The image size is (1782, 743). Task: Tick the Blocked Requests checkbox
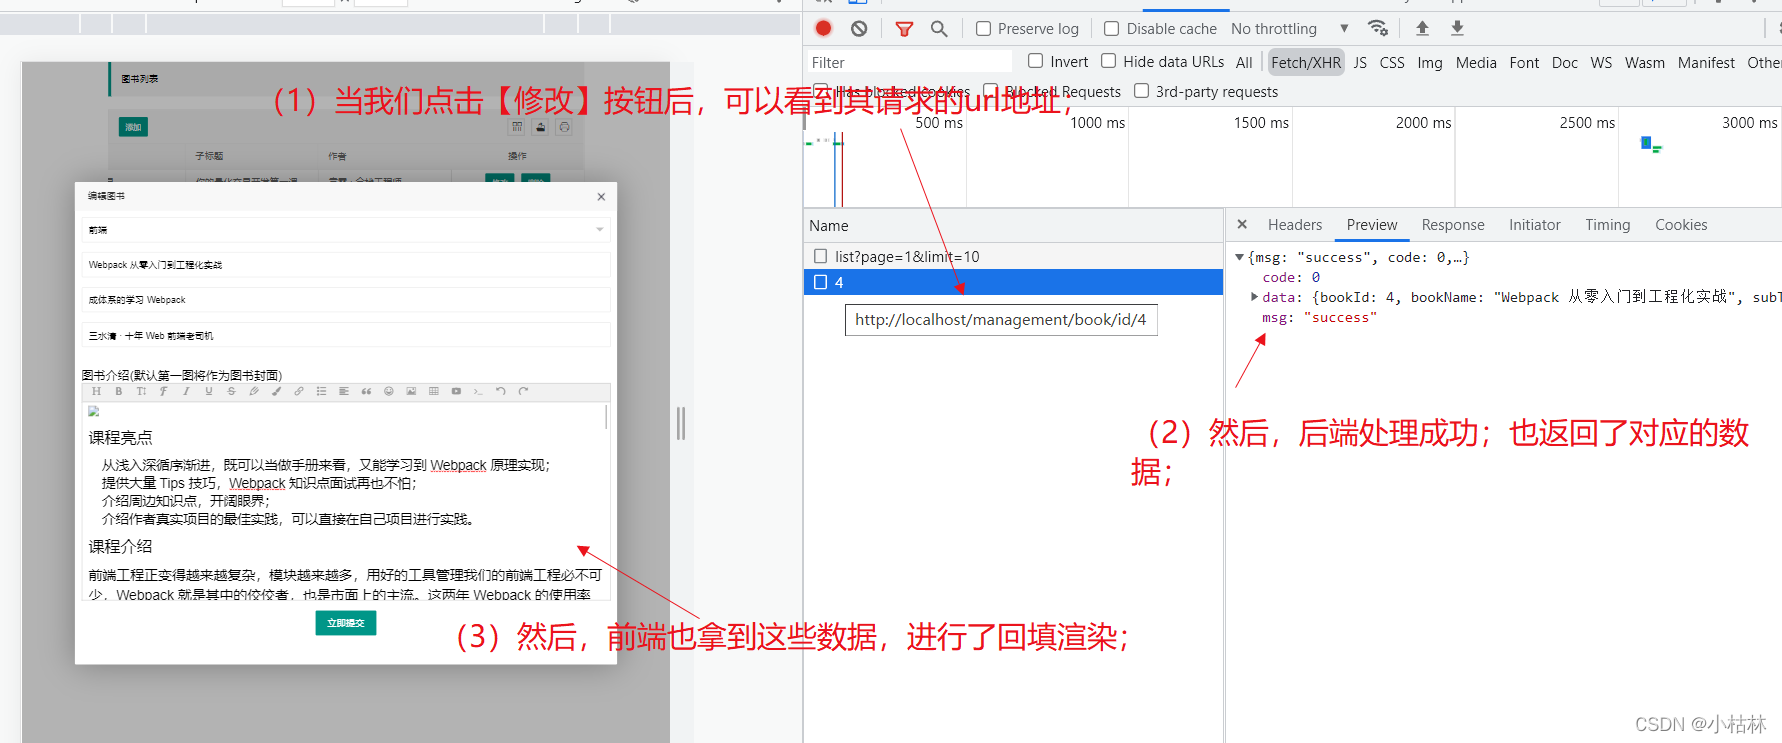[x=990, y=91]
